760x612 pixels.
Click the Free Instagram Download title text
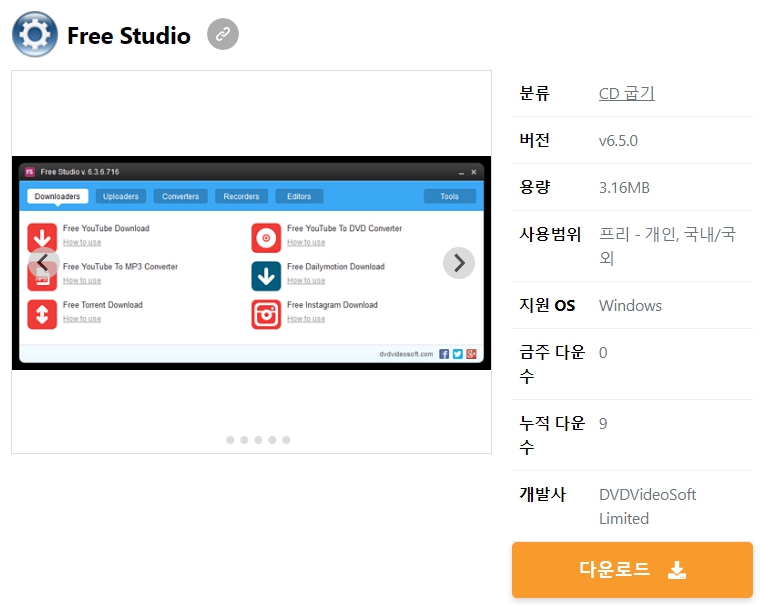coord(332,305)
